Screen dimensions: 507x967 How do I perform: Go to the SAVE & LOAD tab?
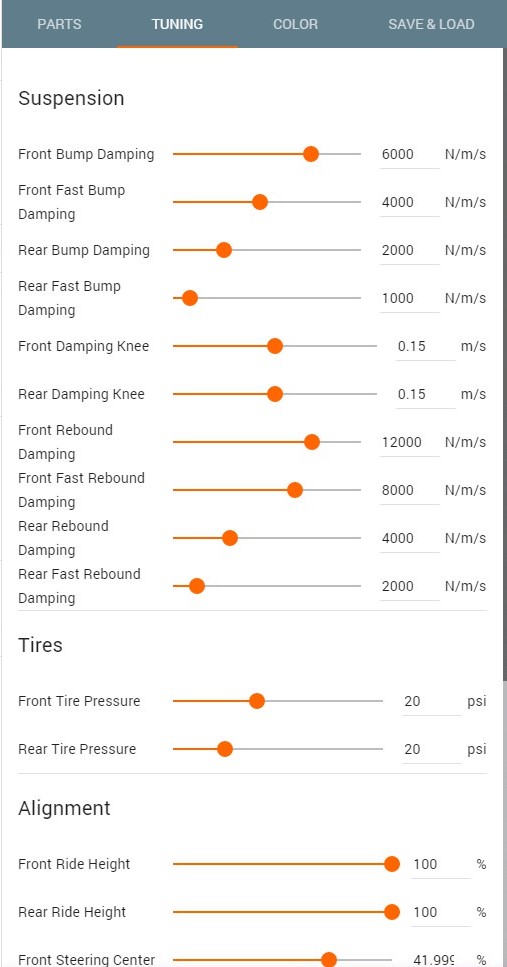pyautogui.click(x=431, y=24)
